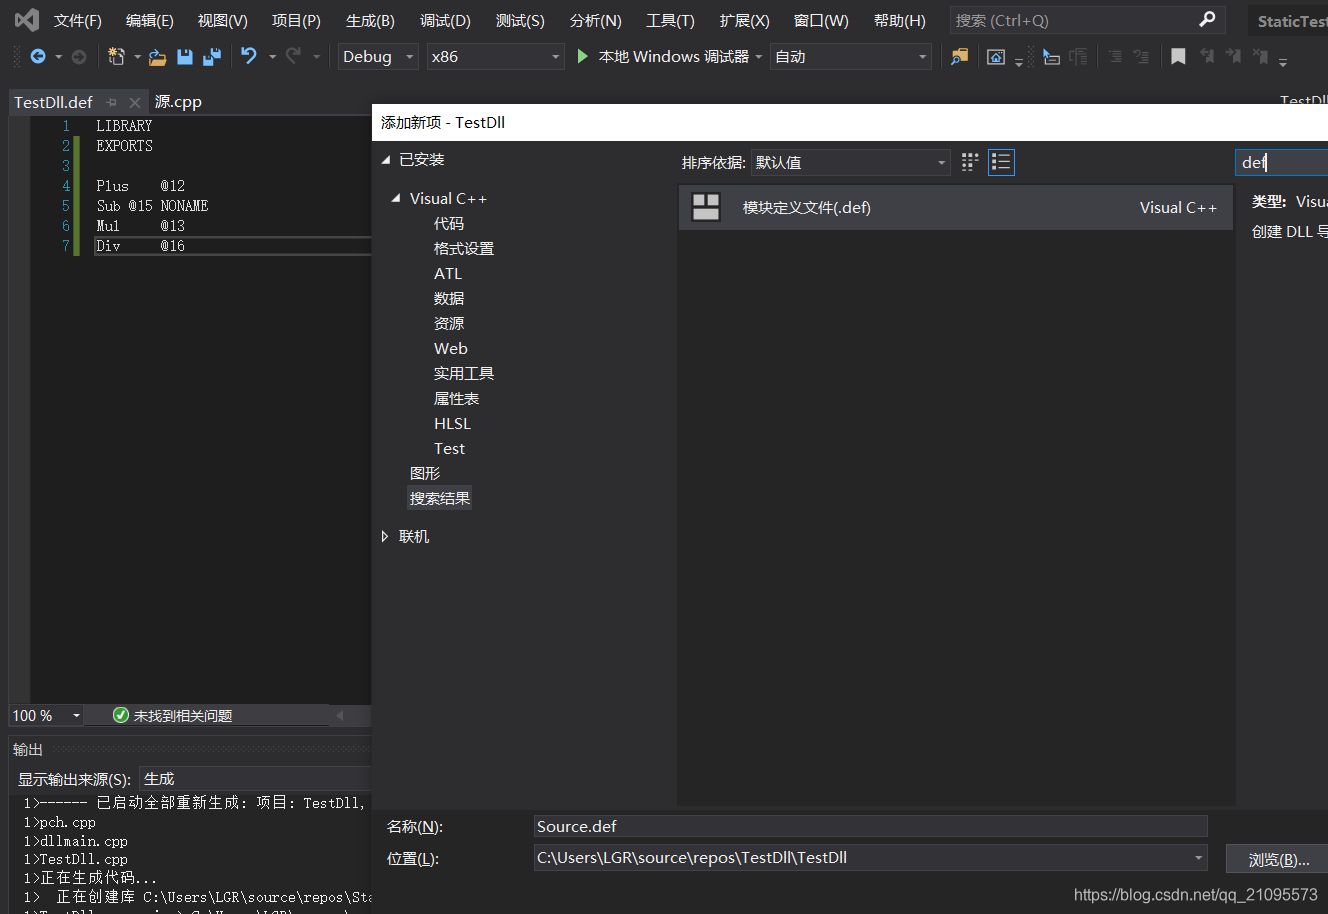Toggle a bookmark using the bookmark toolbar icon
Image resolution: width=1328 pixels, height=914 pixels.
(x=1178, y=56)
